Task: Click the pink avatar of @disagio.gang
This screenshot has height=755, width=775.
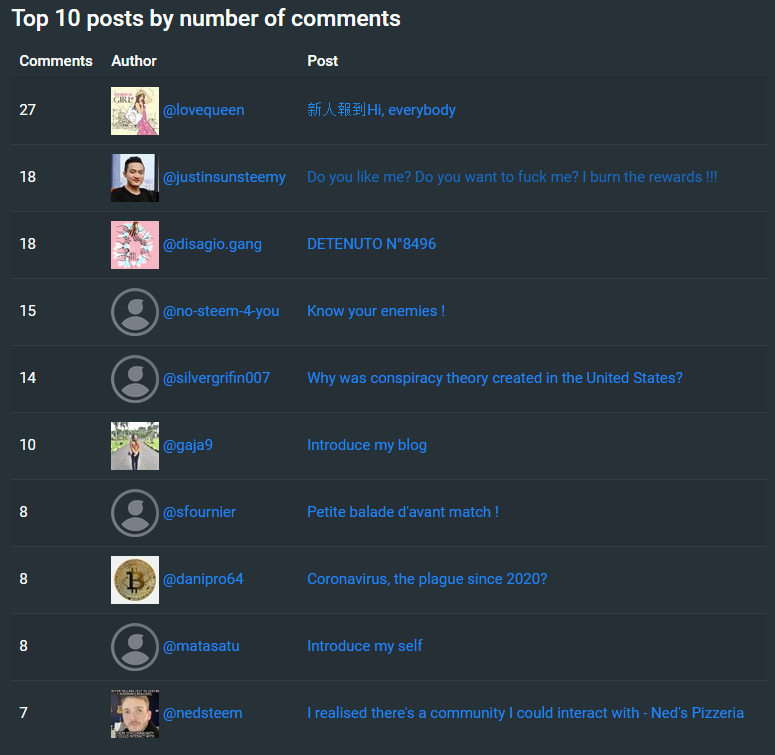Action: (134, 244)
